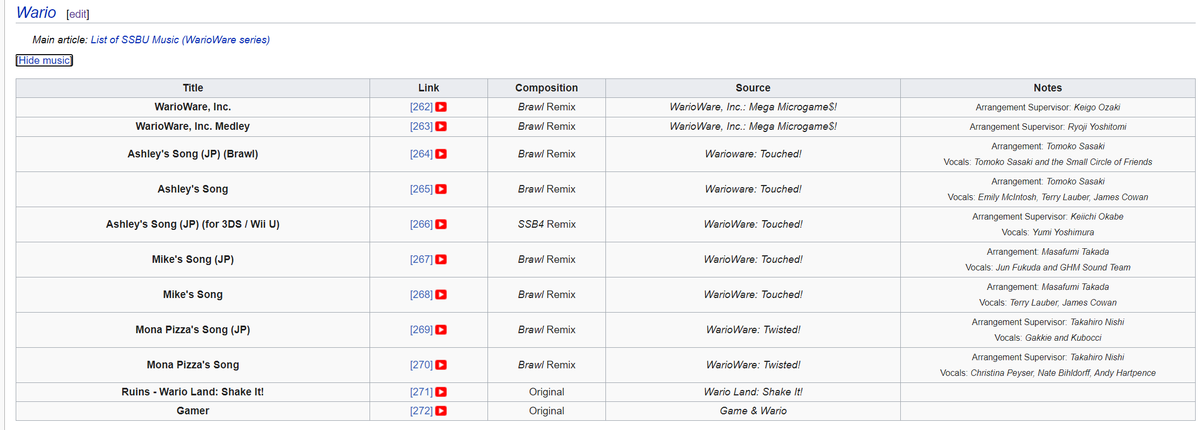Screen dimensions: 1200x430
Task: Click Vocals: Gakkie and Kubocci note
Action: click(x=1048, y=338)
